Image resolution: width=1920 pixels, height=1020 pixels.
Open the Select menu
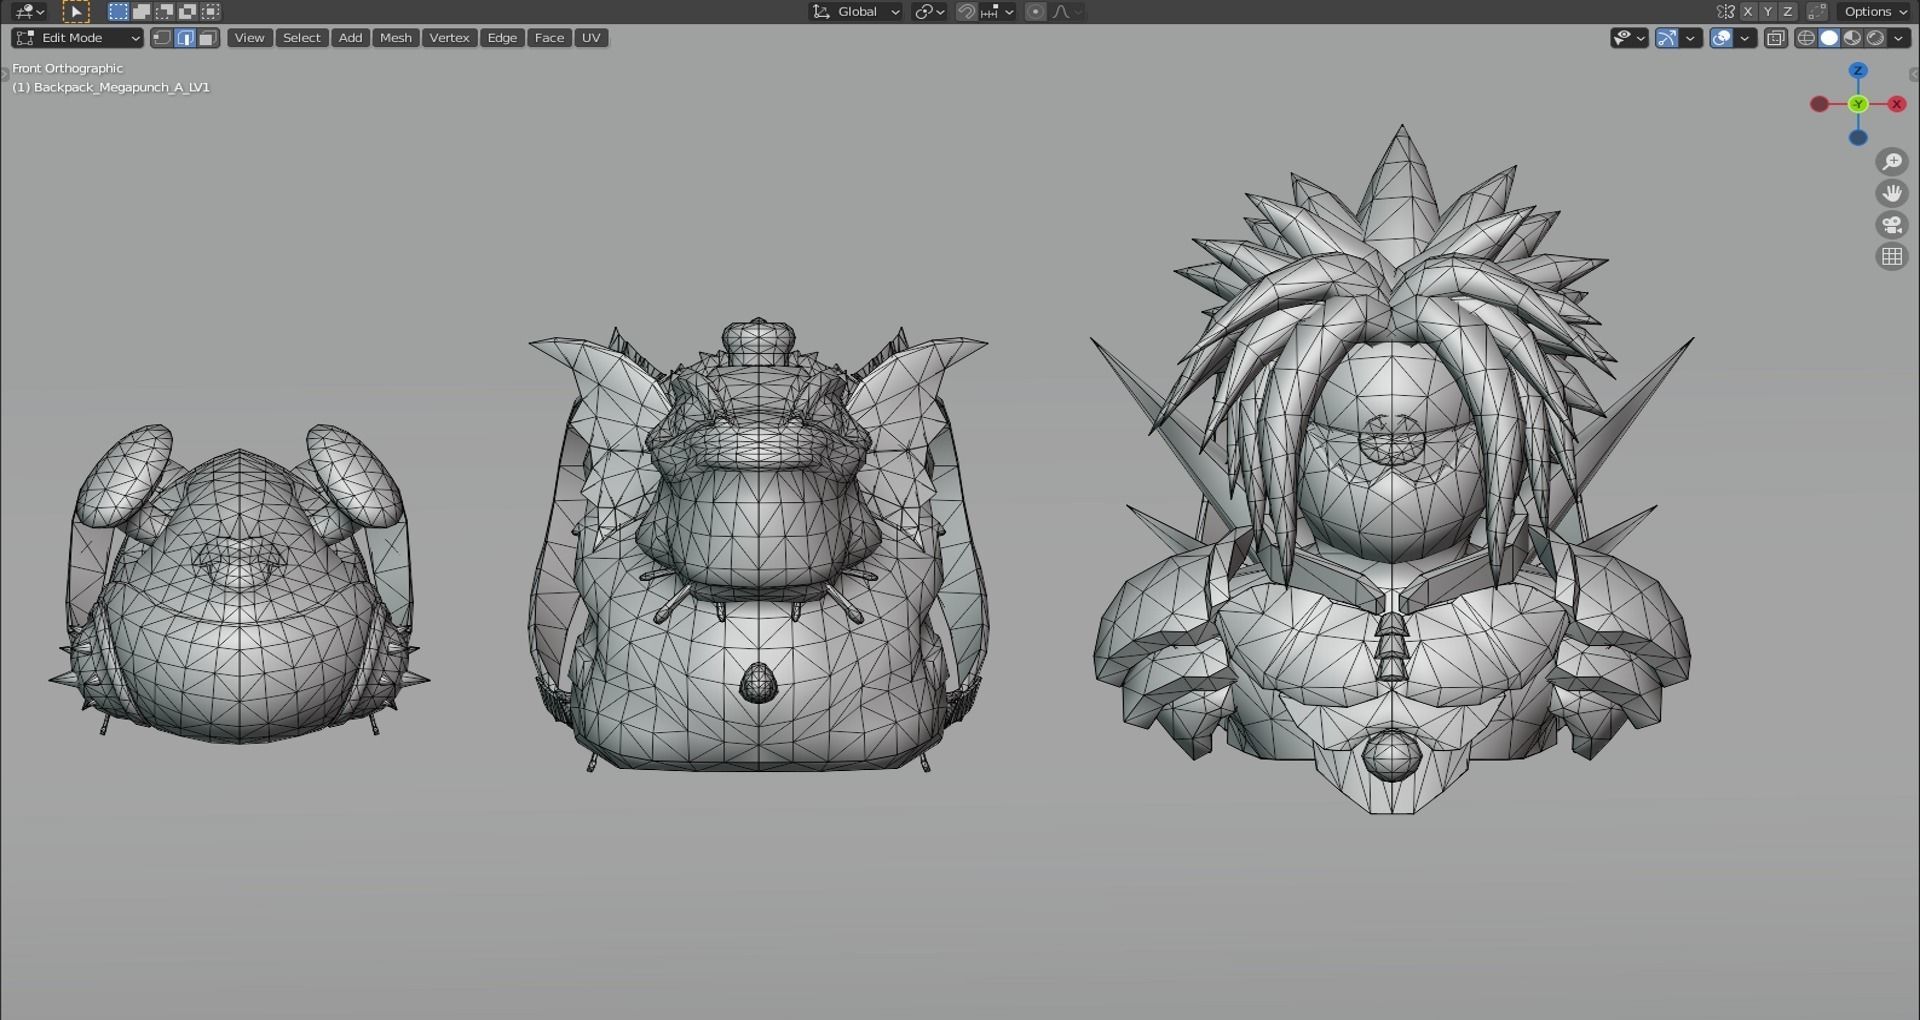(301, 38)
